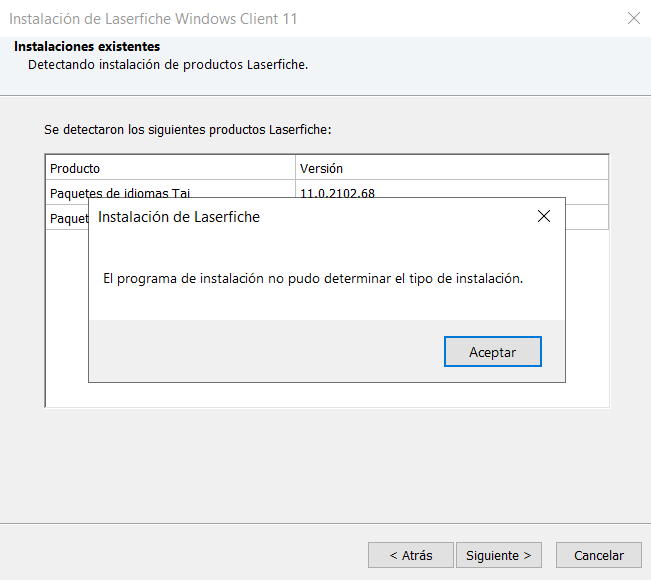Click the installer window title bar text

[x=153, y=19]
